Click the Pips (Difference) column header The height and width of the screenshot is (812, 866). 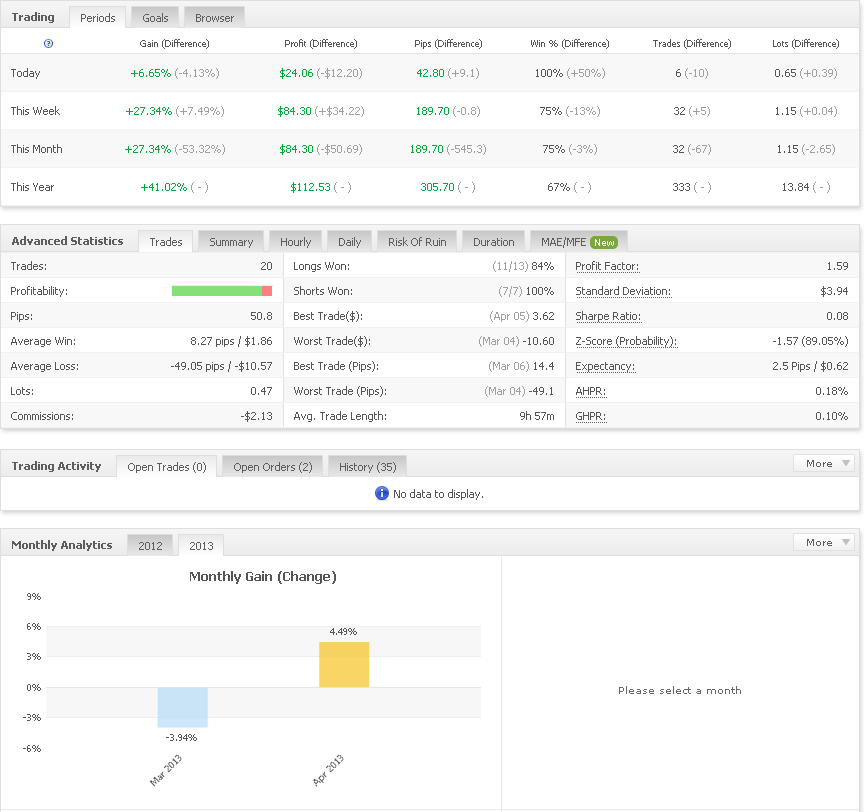click(448, 44)
